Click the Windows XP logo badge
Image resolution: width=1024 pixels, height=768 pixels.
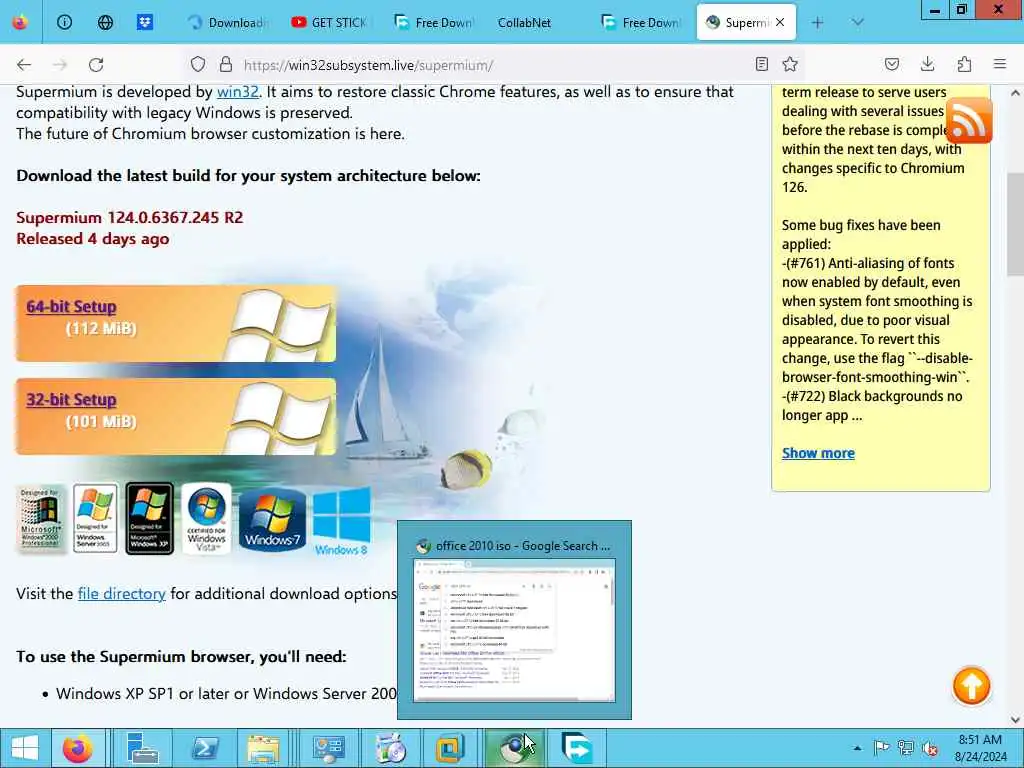pyautogui.click(x=150, y=519)
